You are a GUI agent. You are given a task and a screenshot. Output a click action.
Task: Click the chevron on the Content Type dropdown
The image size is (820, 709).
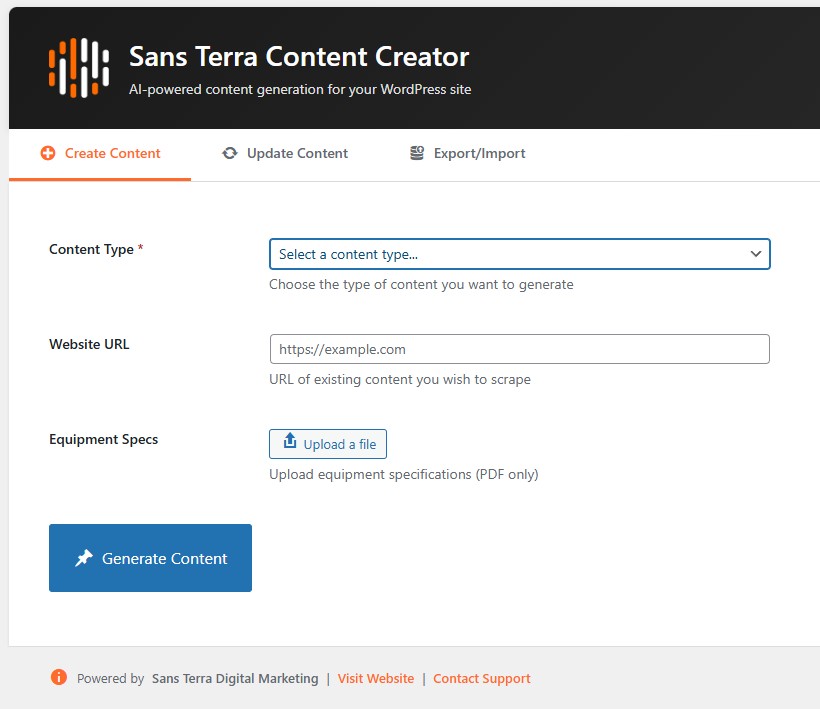[x=756, y=254]
